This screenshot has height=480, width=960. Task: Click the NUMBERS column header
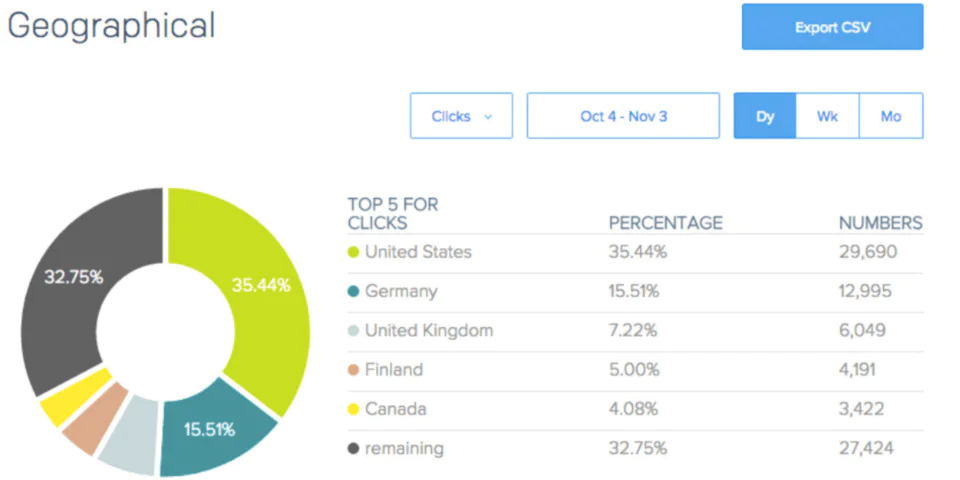click(x=880, y=223)
